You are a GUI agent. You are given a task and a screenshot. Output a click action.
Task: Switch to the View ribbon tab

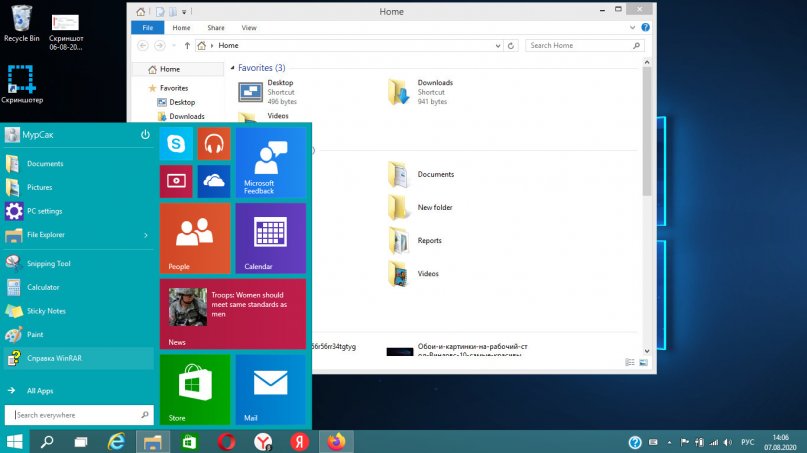[249, 28]
